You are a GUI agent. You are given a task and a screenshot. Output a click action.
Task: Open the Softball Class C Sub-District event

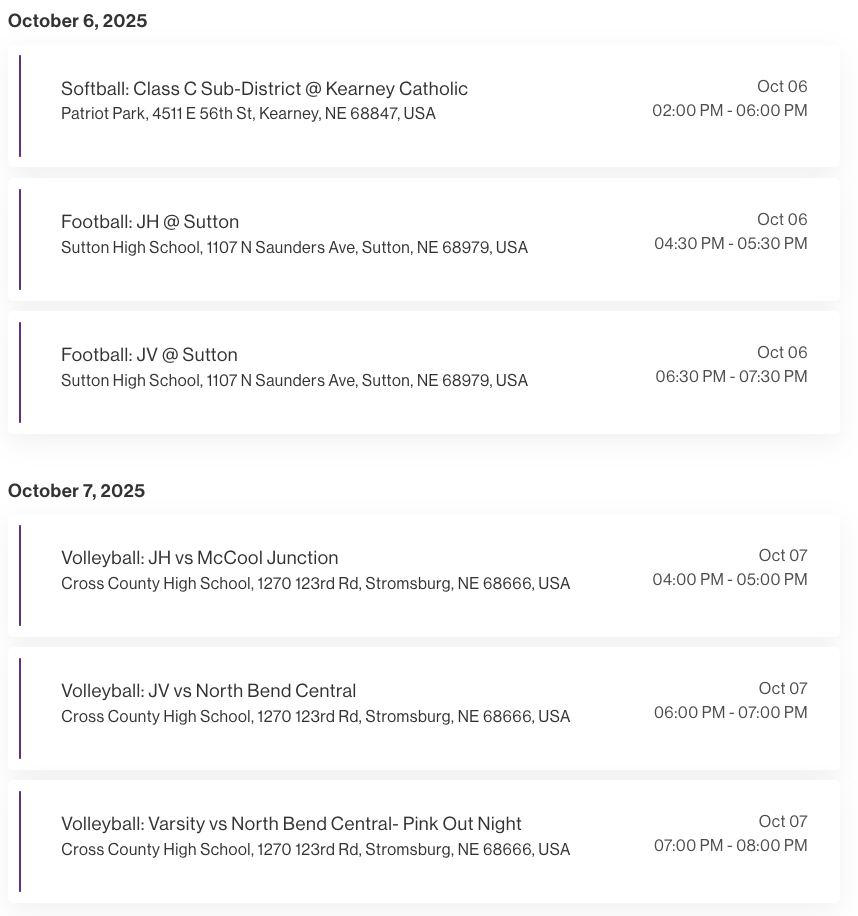264,89
